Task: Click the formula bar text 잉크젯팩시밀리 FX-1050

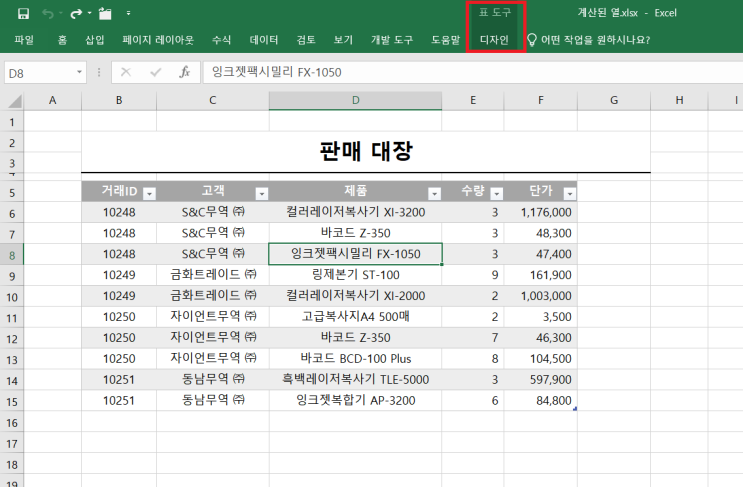Action: click(276, 72)
